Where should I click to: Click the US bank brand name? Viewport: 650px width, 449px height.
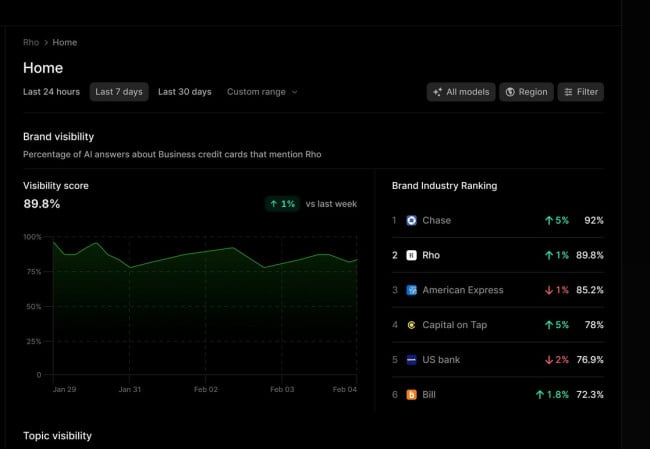tap(441, 359)
